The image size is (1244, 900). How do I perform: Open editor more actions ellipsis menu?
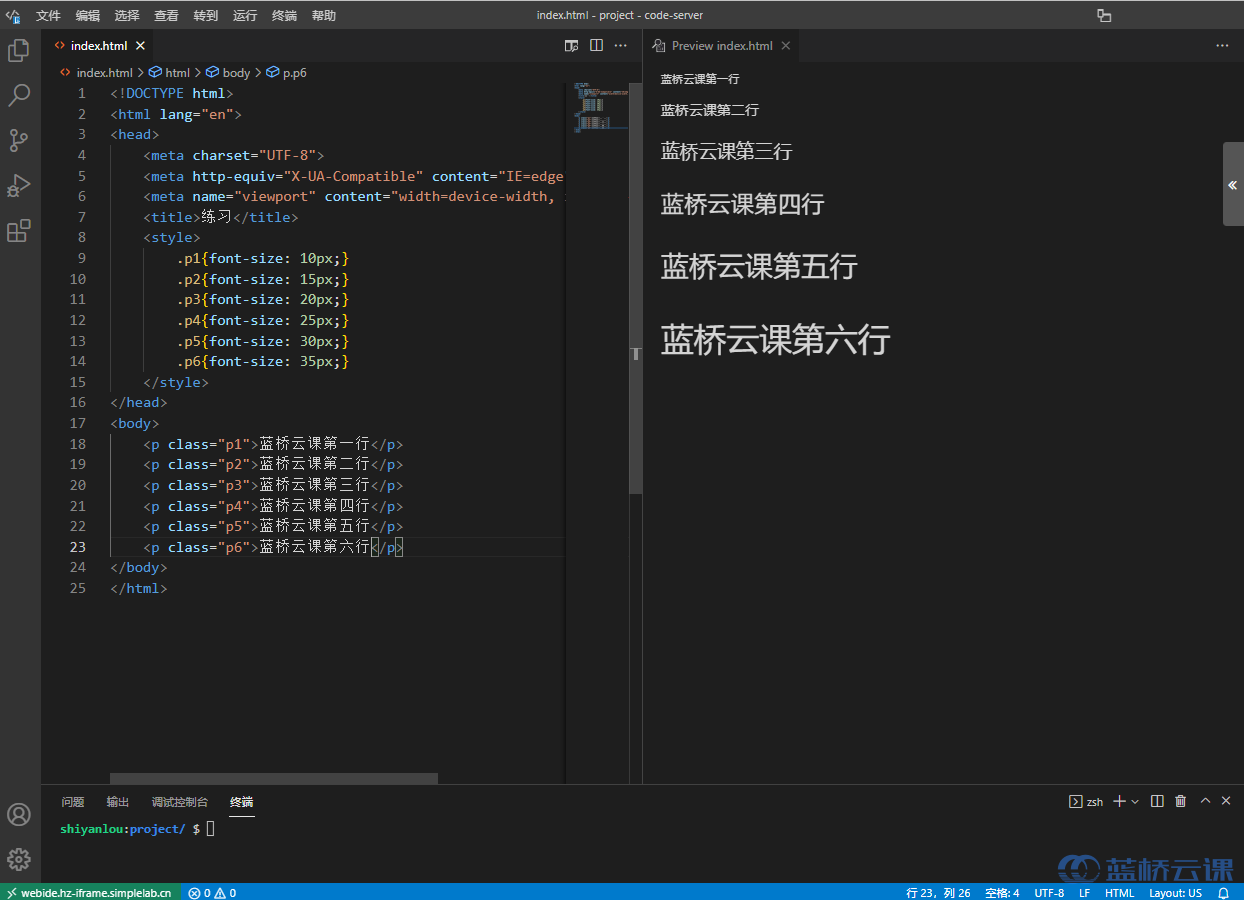(621, 46)
